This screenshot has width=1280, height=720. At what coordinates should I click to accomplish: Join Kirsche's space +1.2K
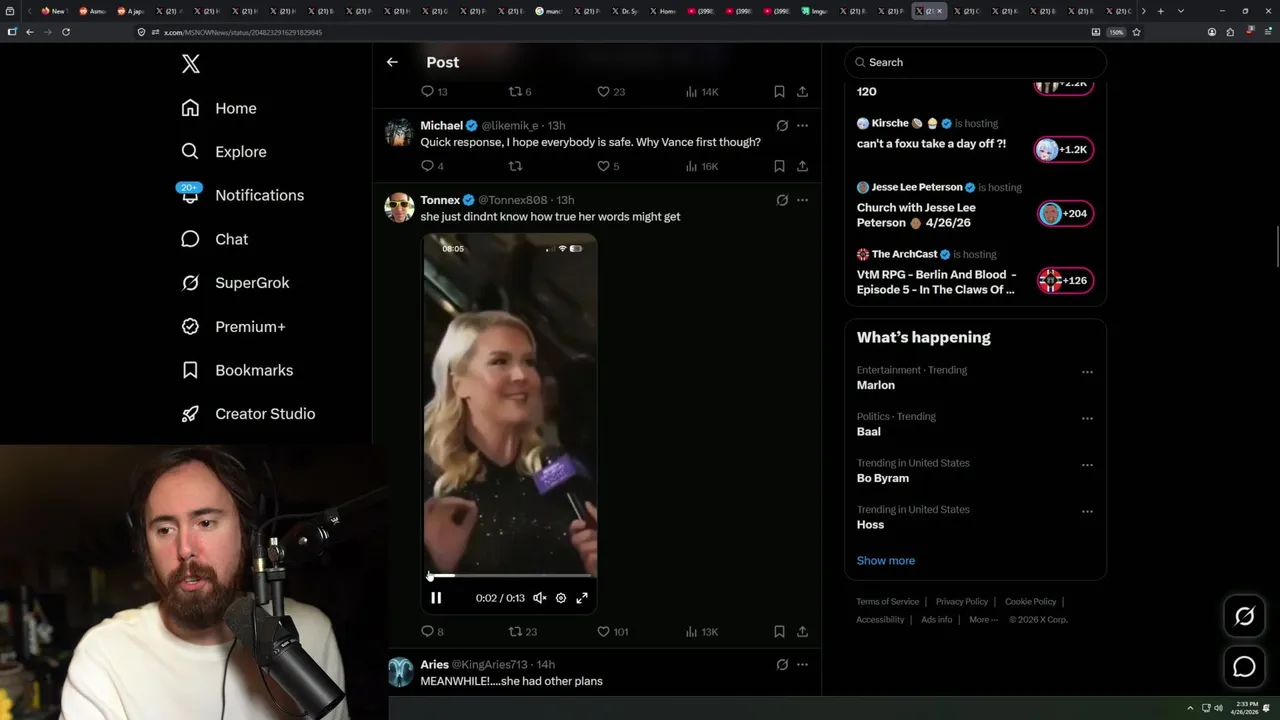tap(1064, 150)
